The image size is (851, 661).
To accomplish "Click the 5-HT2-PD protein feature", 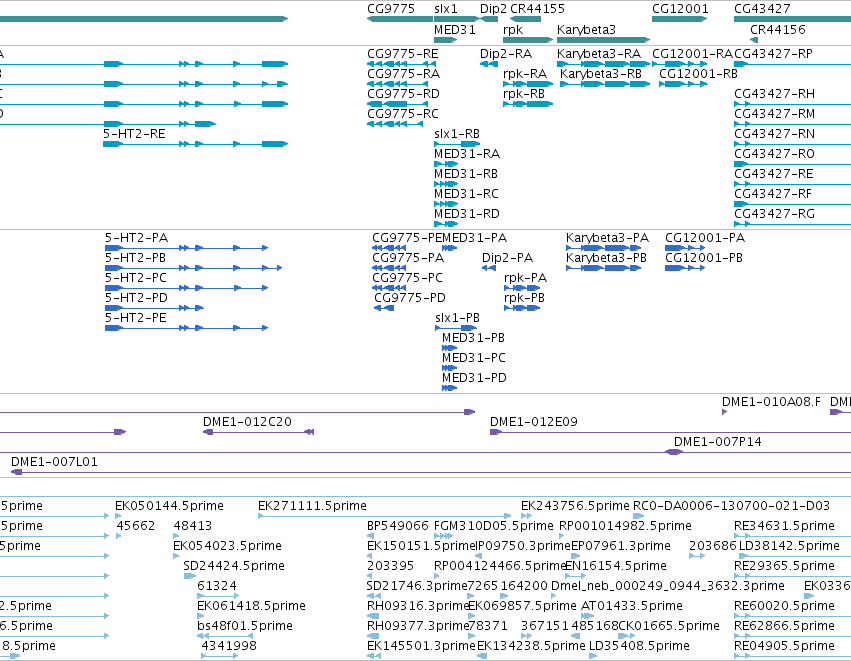I will pyautogui.click(x=154, y=308).
